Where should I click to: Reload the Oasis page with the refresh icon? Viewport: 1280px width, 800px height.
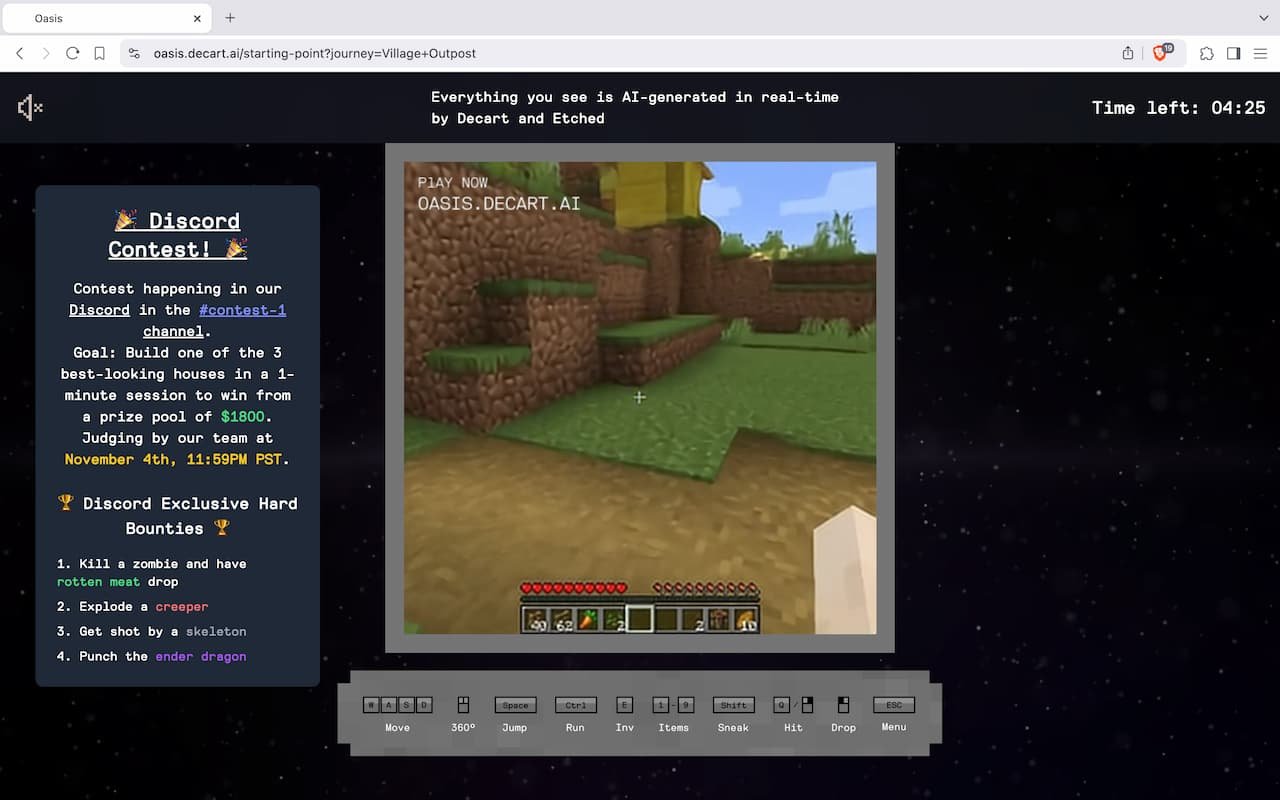click(72, 53)
